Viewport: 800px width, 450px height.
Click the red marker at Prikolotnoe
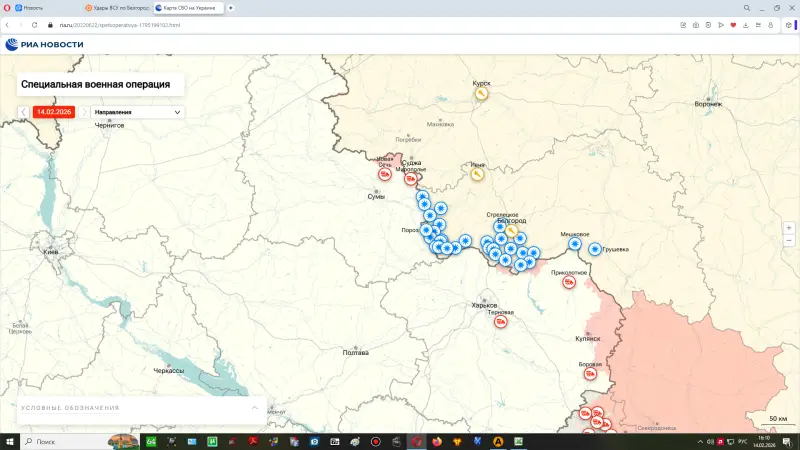[x=569, y=282]
